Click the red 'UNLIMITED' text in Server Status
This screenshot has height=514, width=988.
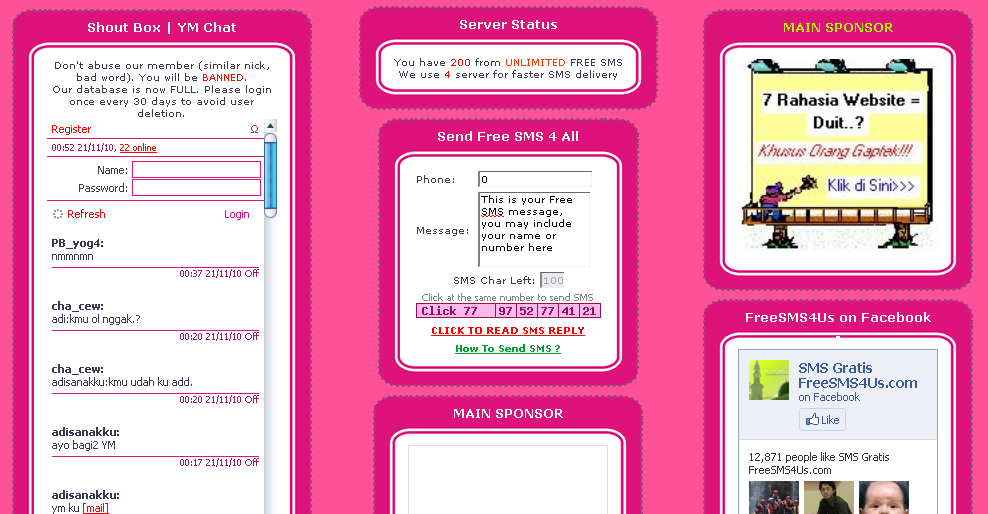pos(535,62)
